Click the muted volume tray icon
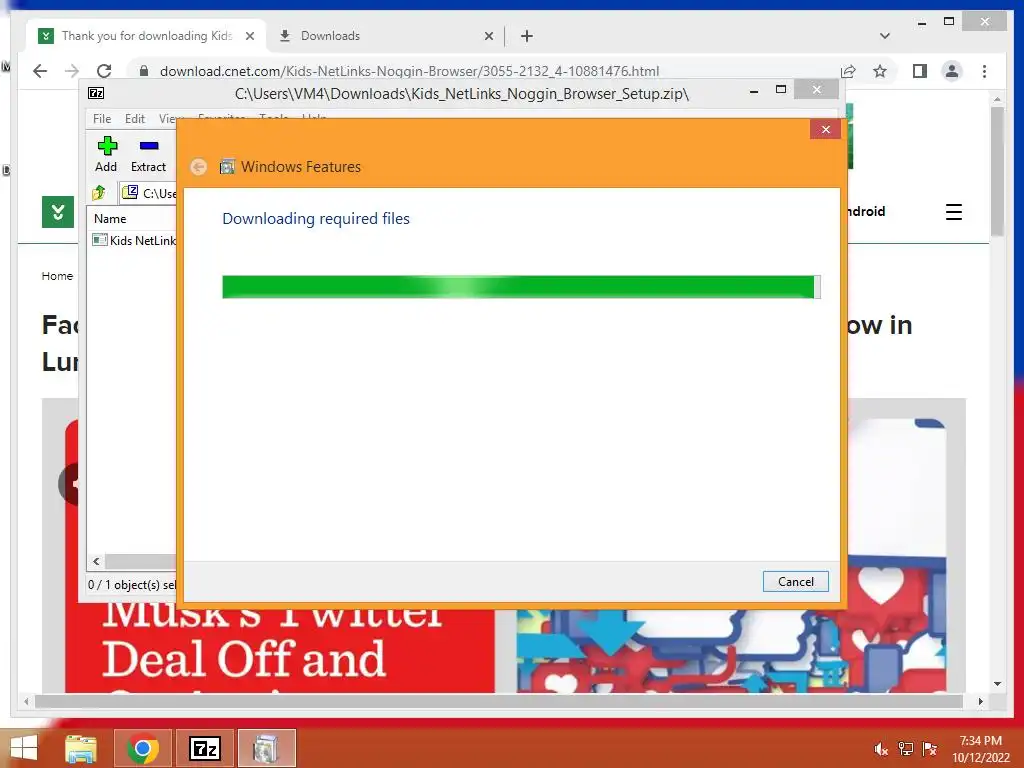1024x768 pixels. (881, 749)
